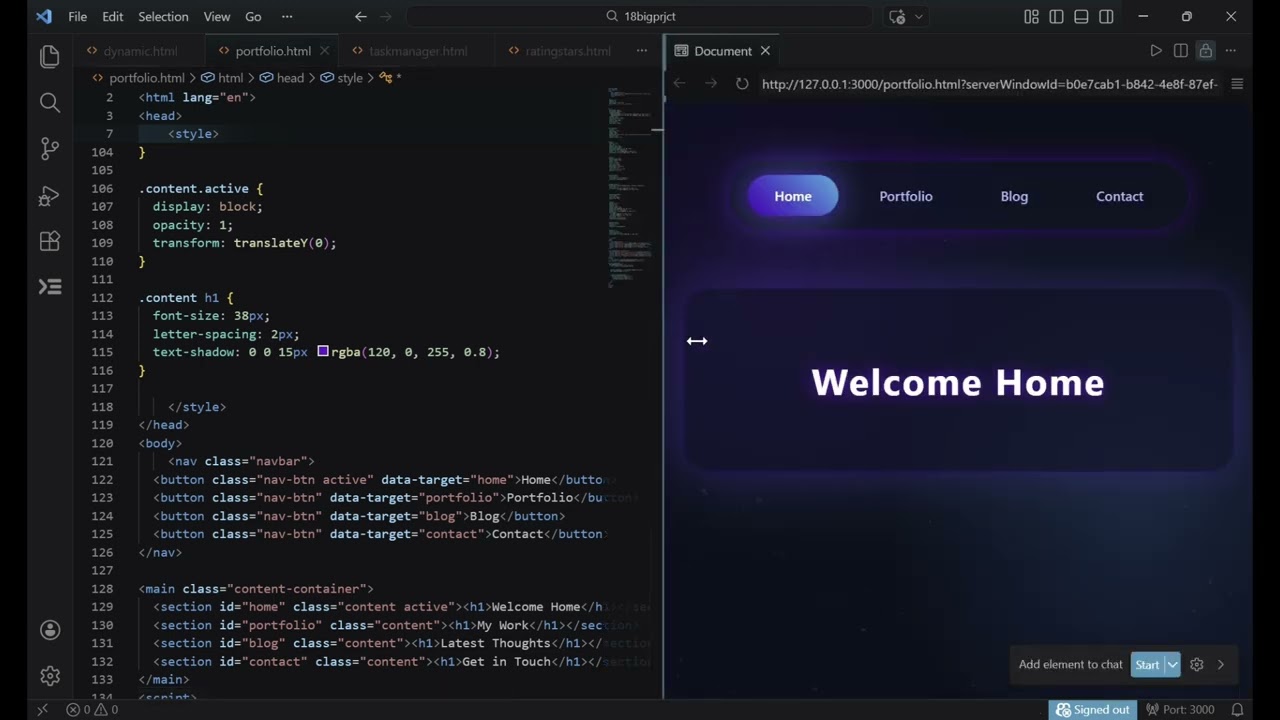
Task: Toggle the lock group icon
Action: click(x=1206, y=51)
